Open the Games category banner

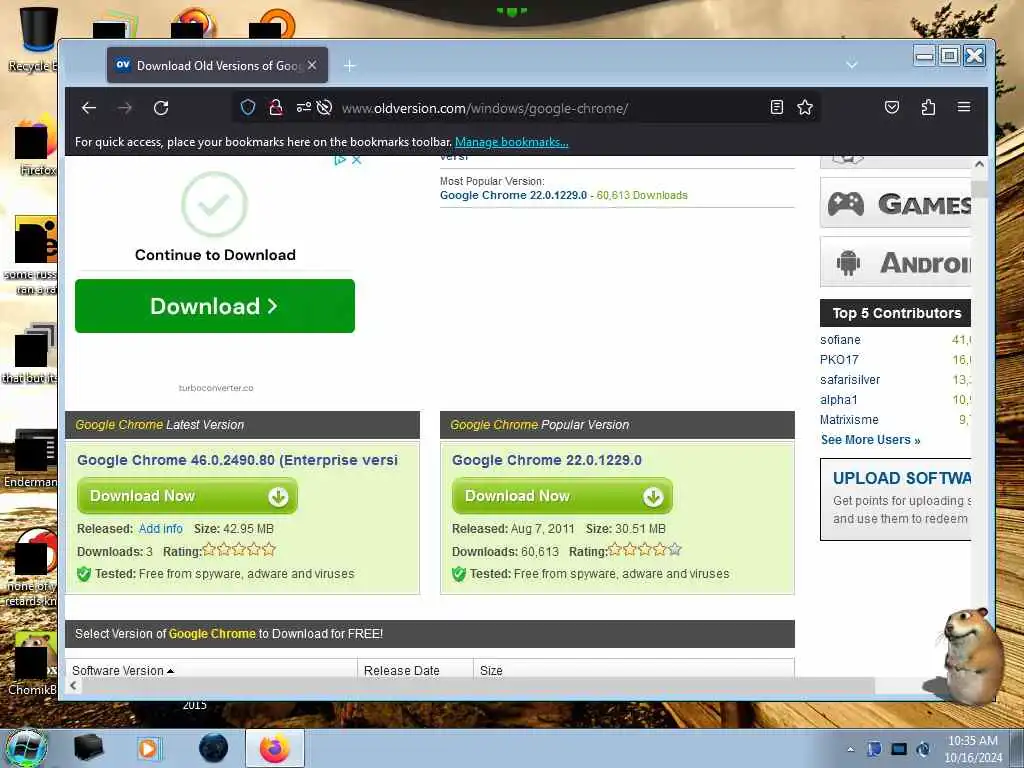coord(895,204)
